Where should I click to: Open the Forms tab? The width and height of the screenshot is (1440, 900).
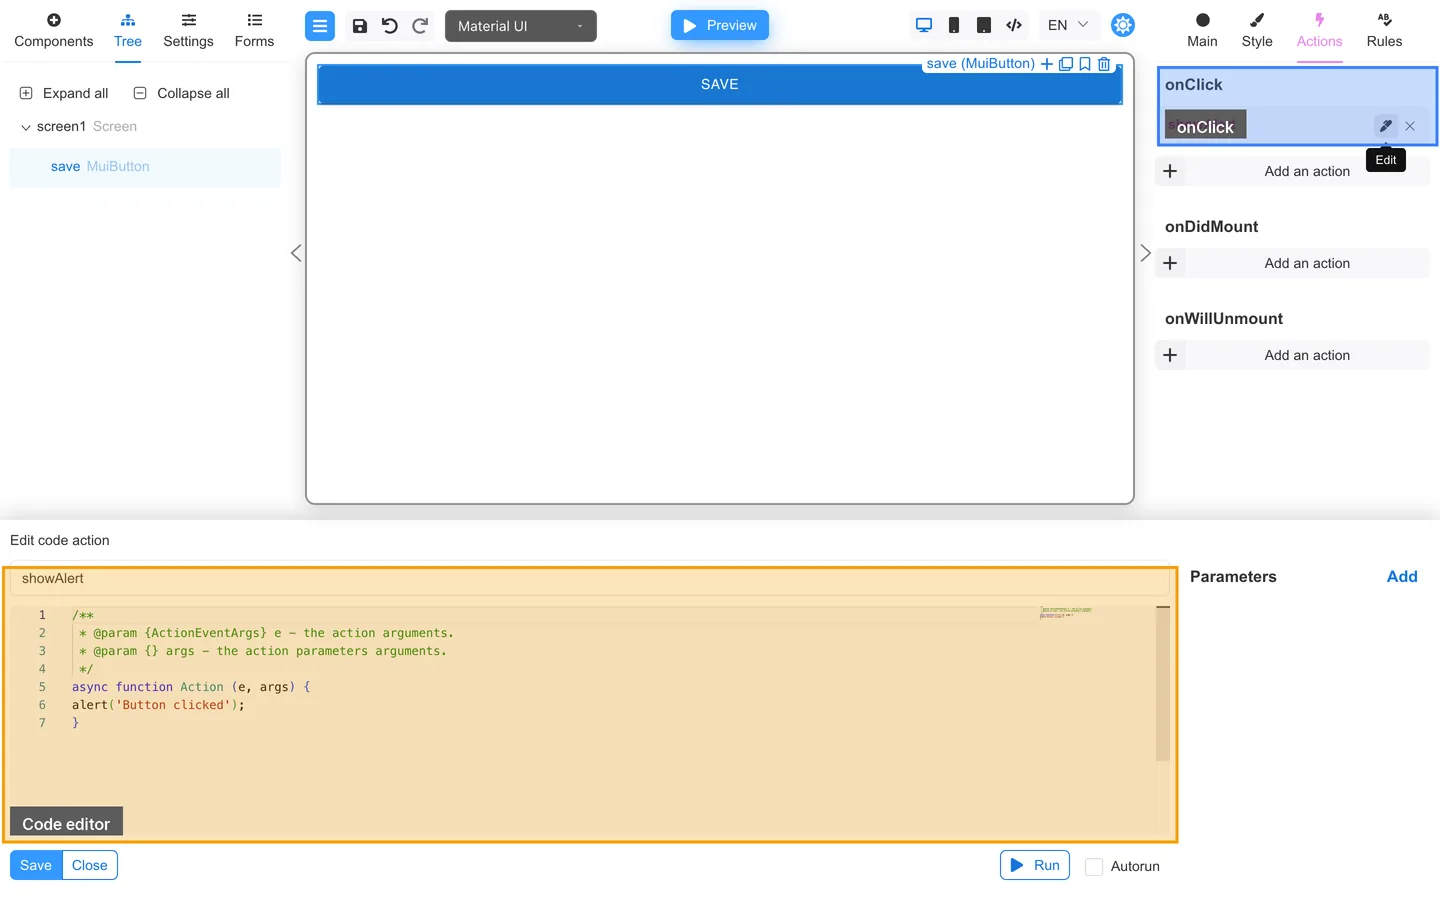point(254,31)
